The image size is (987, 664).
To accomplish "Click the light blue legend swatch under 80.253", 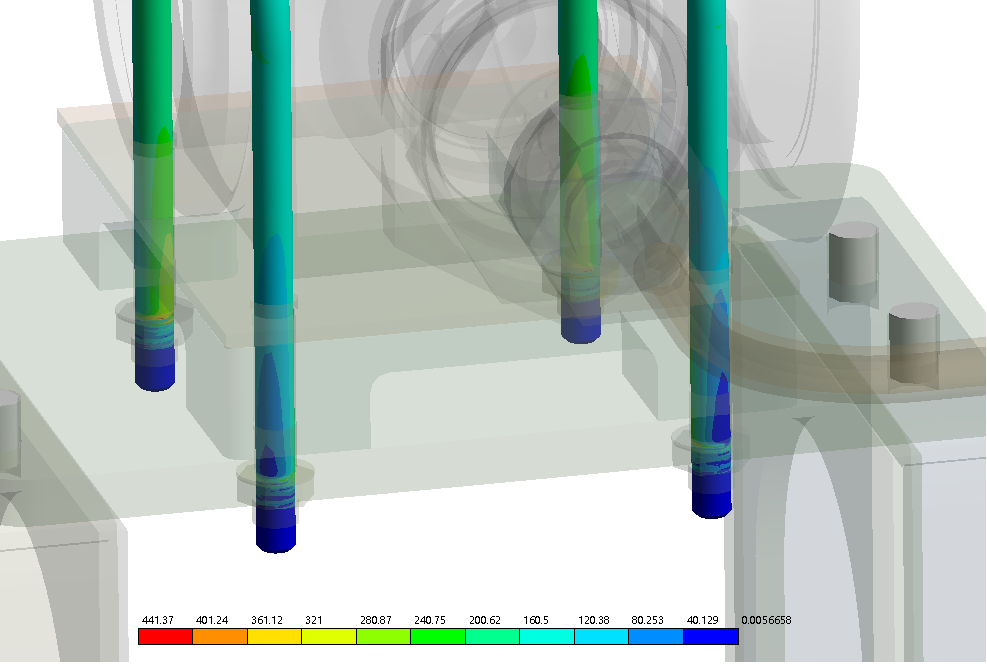I will click(656, 636).
